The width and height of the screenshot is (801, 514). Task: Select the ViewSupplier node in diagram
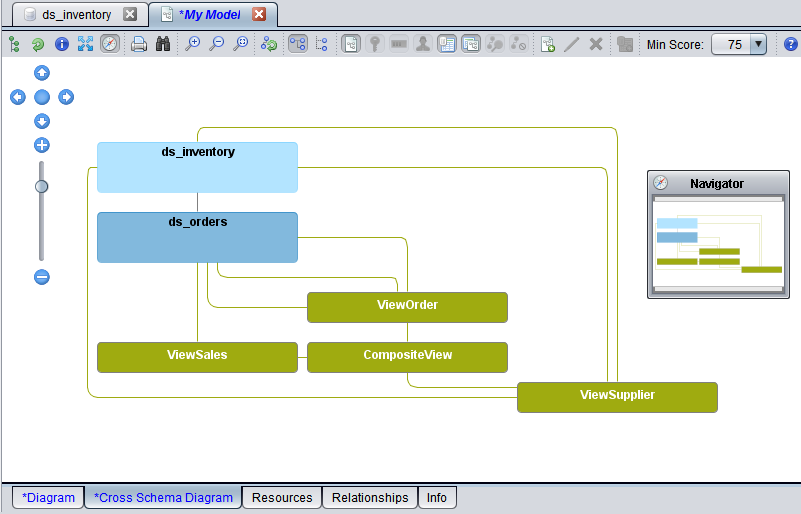pyautogui.click(x=617, y=396)
